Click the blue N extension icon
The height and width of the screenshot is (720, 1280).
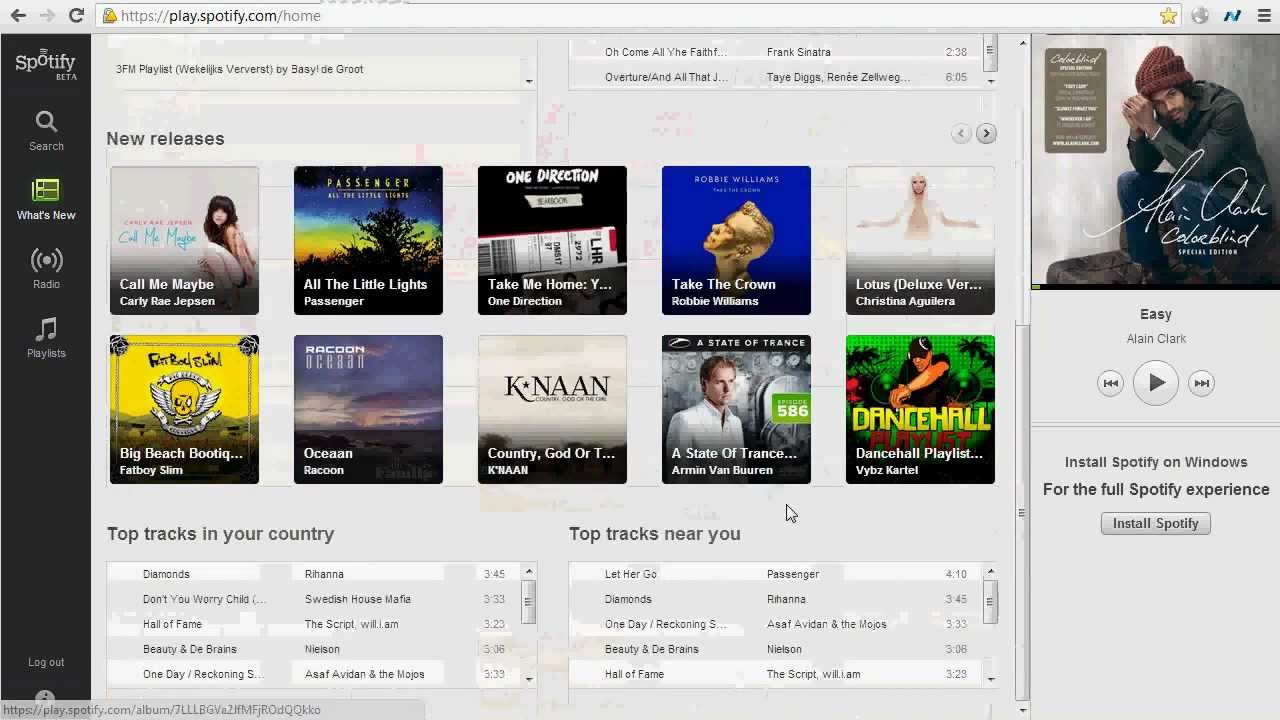point(1232,15)
